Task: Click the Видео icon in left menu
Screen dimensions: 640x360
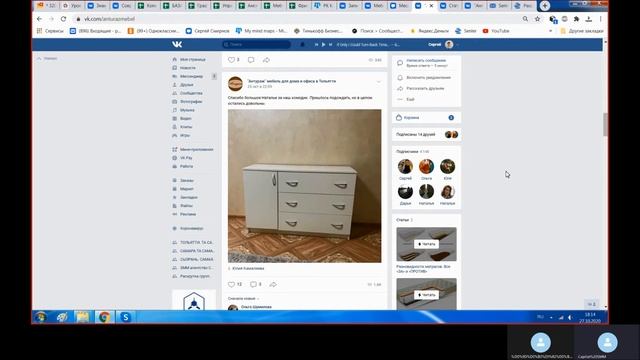Action: point(175,118)
